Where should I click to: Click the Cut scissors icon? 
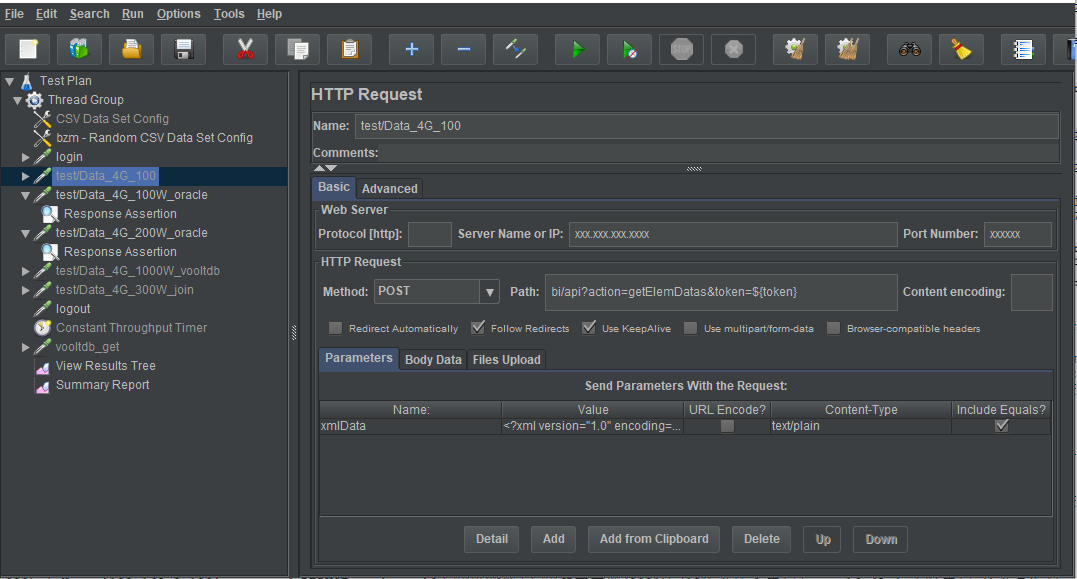245,49
